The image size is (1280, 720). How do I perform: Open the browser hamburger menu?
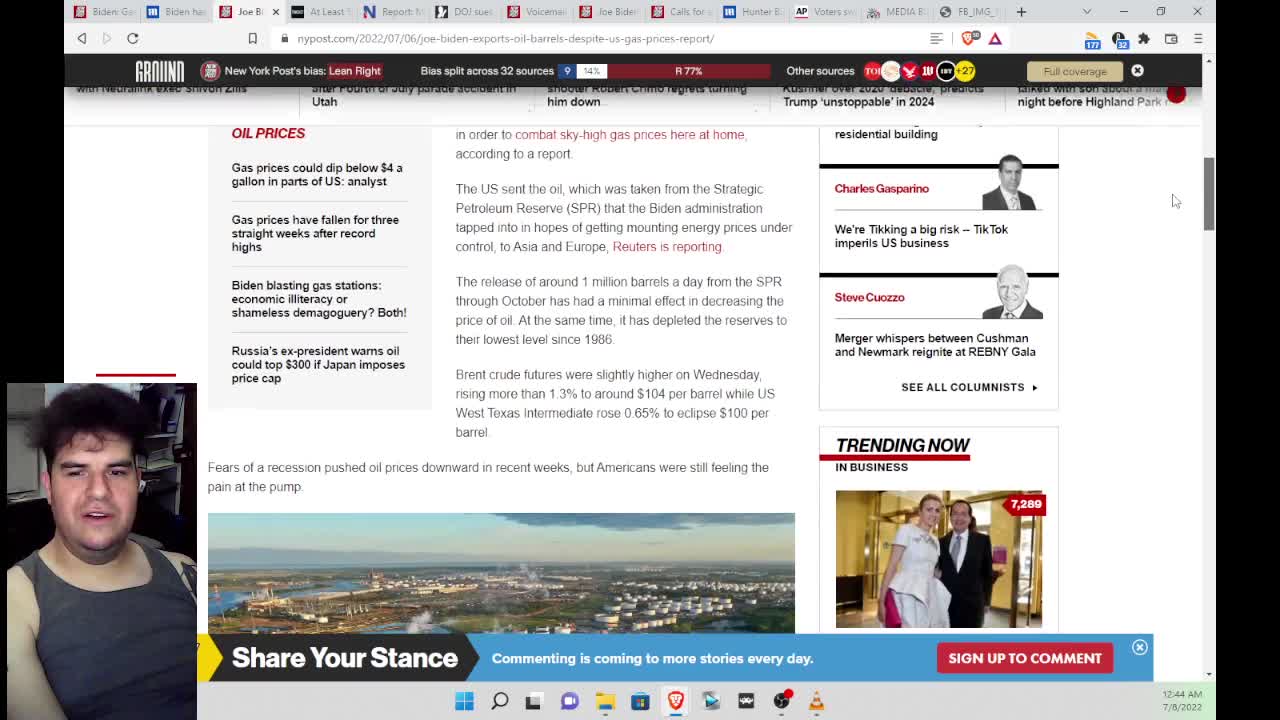tap(1198, 38)
